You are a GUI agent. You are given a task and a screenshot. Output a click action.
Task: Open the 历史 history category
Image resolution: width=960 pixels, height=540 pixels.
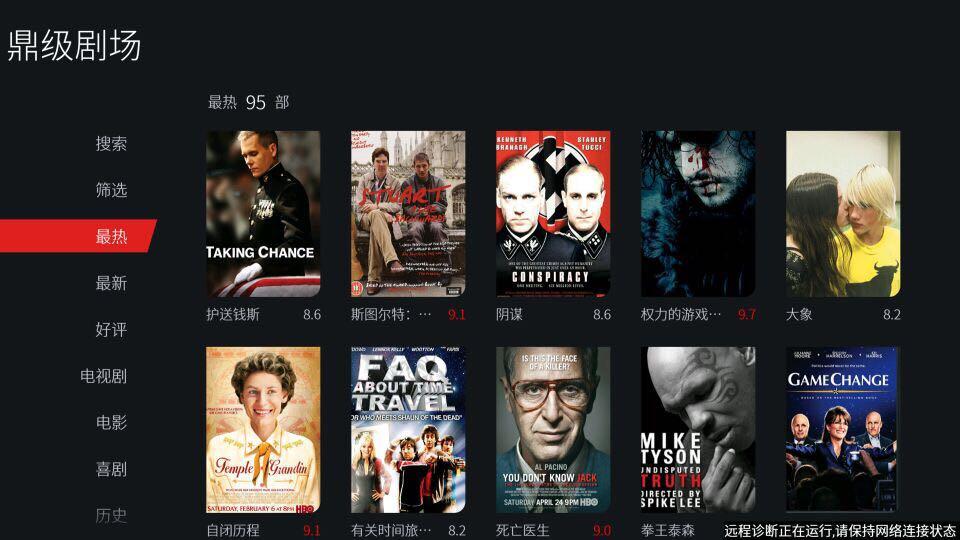coord(111,516)
